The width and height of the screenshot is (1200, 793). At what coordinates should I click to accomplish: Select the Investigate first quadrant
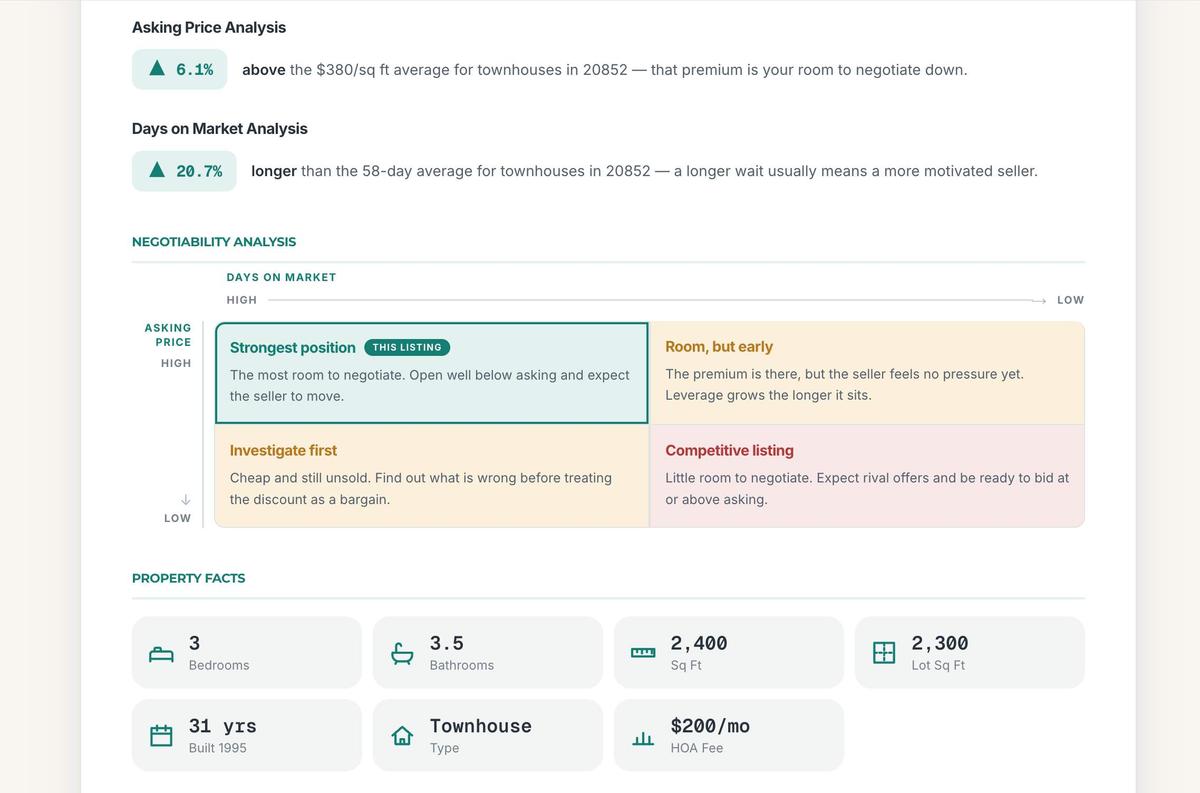432,476
